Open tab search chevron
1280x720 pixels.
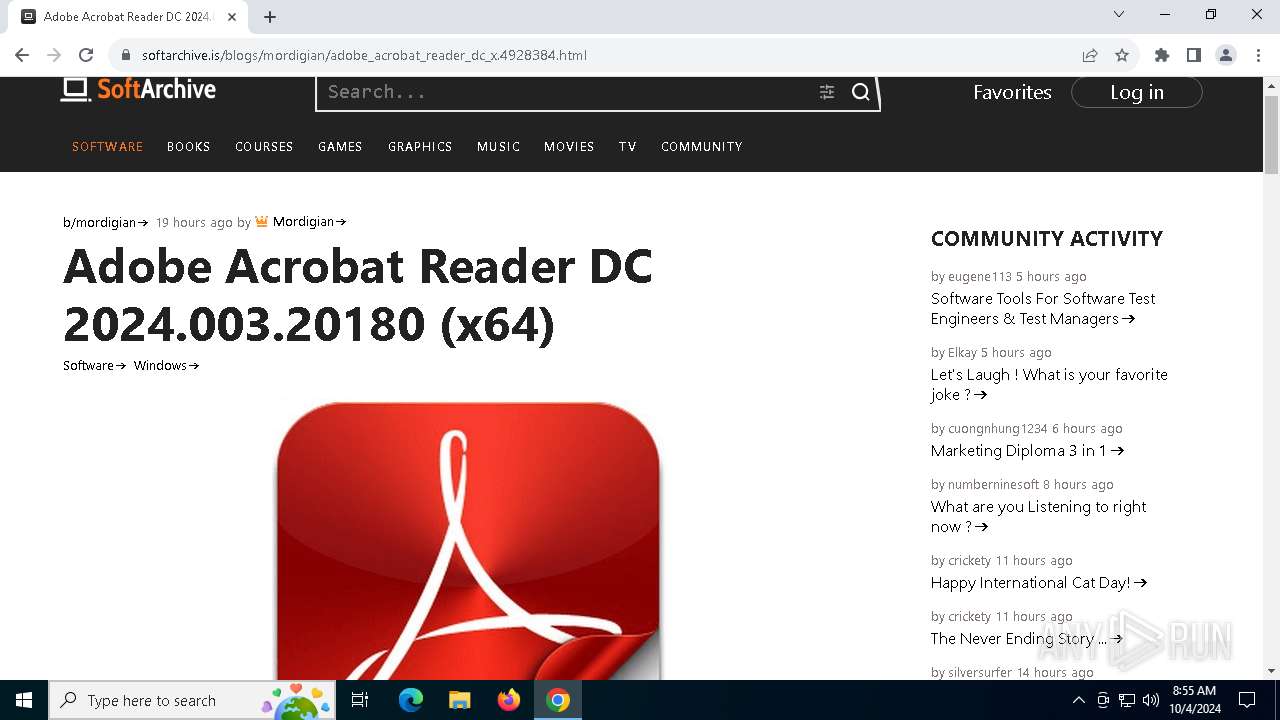click(1119, 14)
